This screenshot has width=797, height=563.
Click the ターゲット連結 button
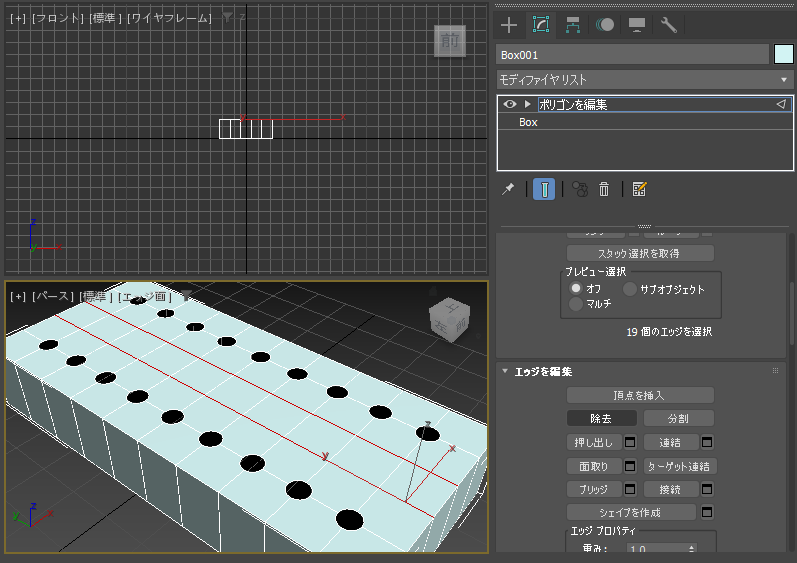point(680,466)
